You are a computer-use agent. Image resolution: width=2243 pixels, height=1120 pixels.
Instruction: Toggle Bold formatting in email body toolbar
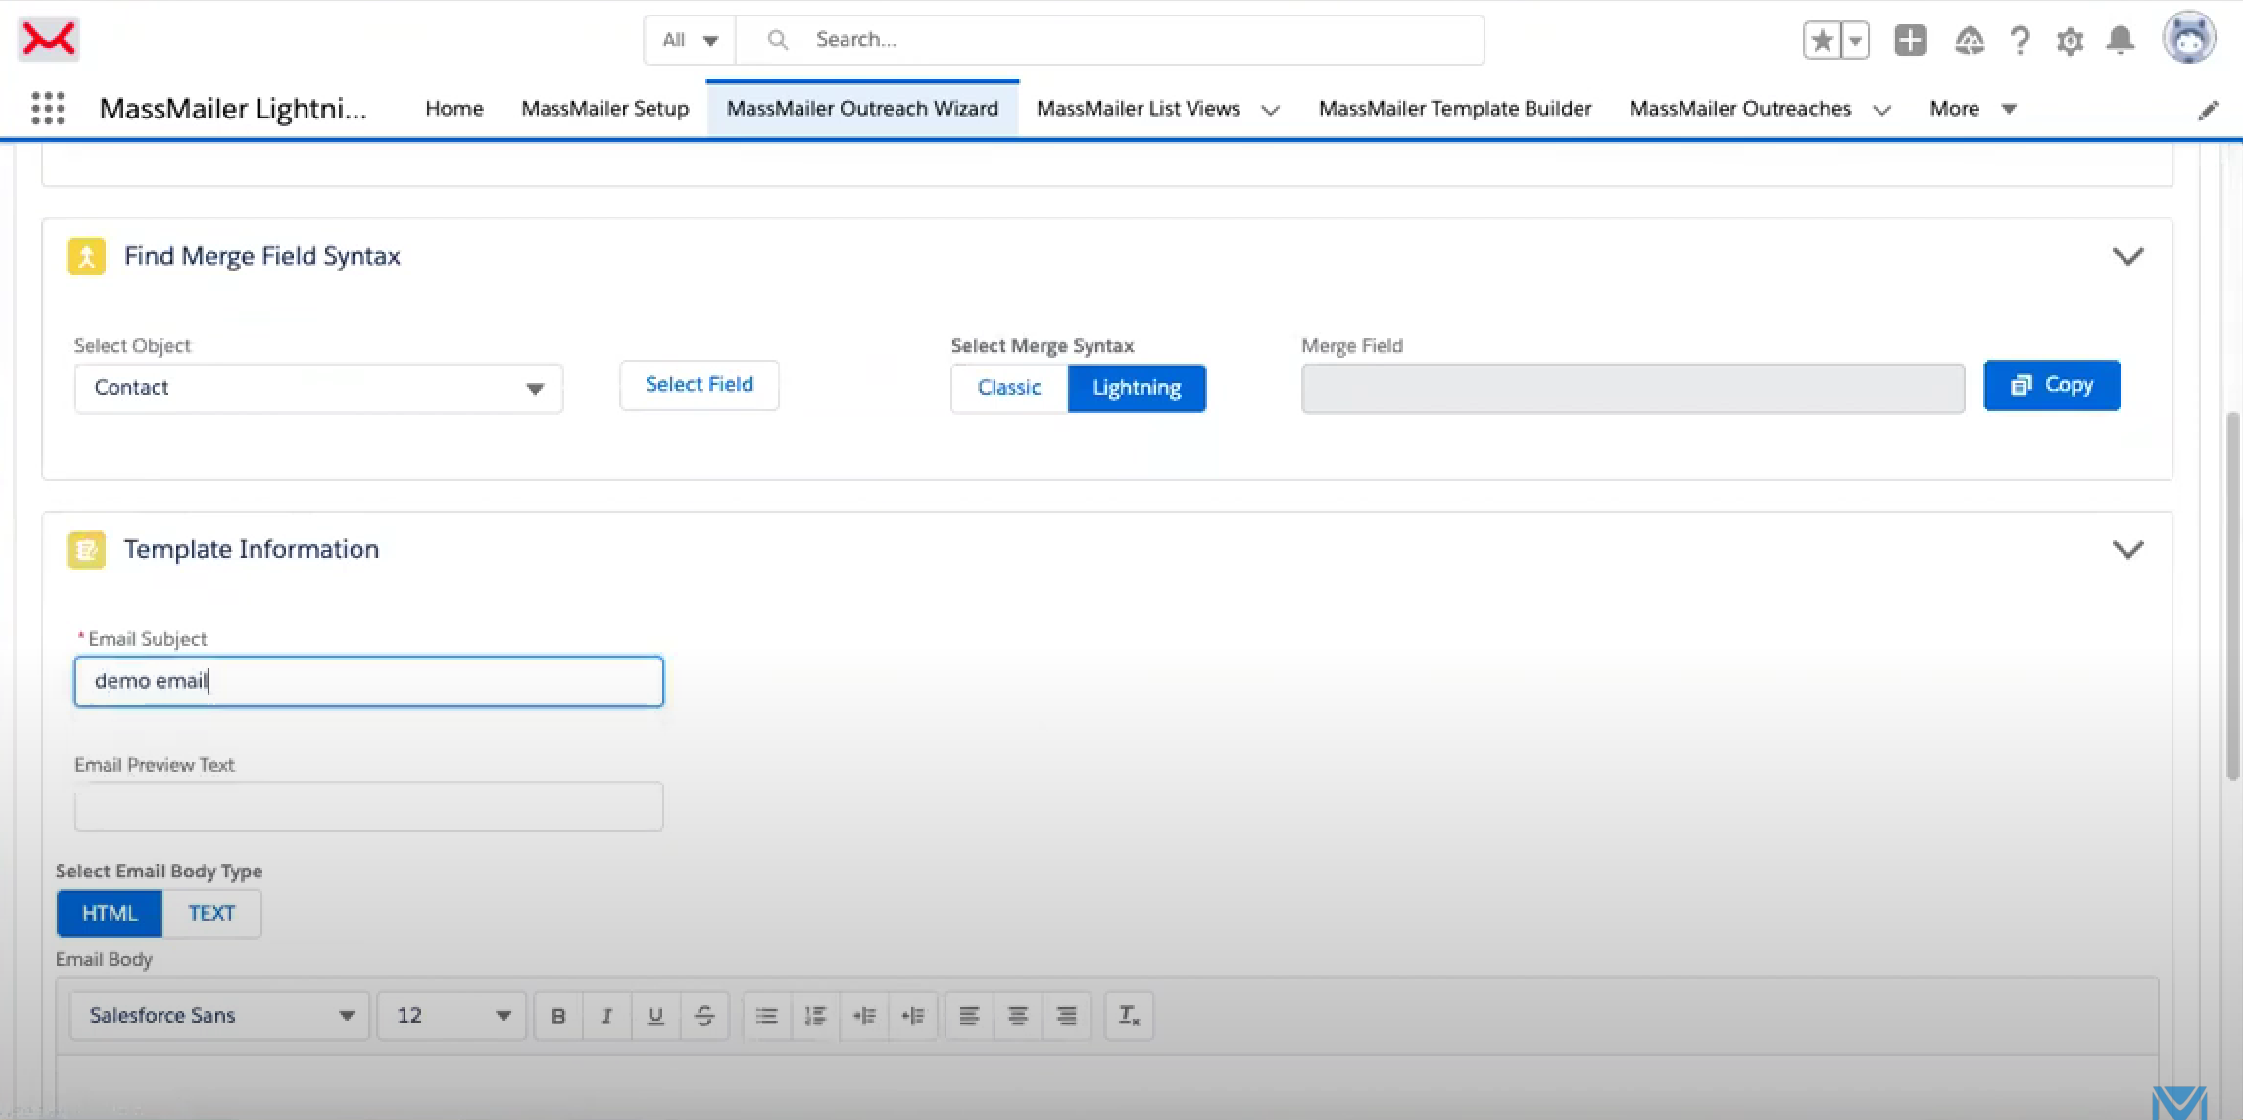pos(558,1016)
